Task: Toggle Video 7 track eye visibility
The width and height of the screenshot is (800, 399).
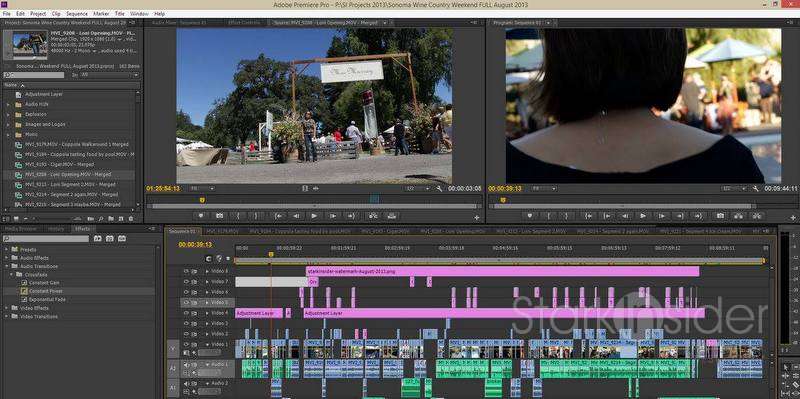Action: point(186,282)
